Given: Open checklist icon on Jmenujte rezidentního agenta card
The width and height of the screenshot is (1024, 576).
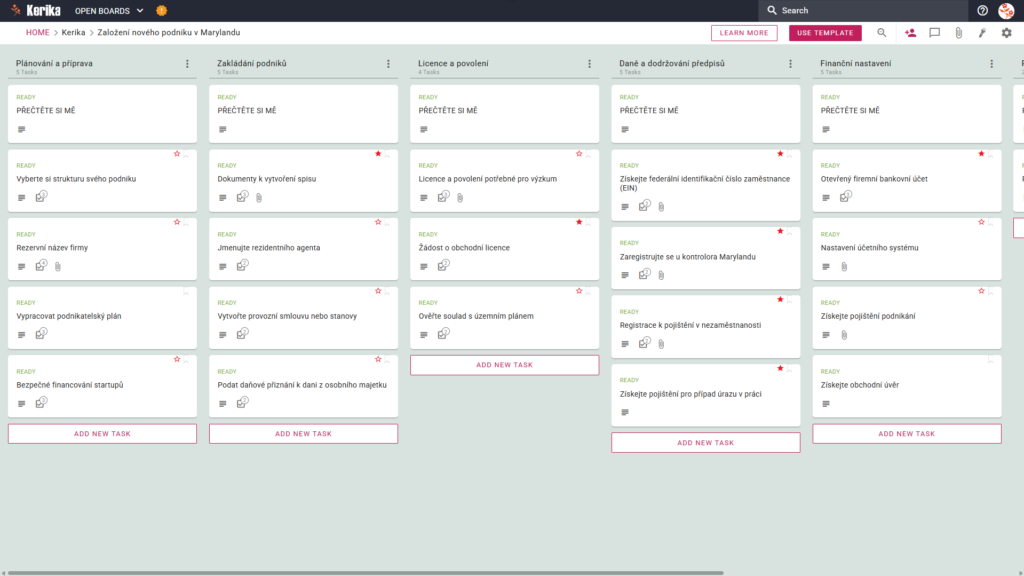Looking at the screenshot, I should coord(242,265).
